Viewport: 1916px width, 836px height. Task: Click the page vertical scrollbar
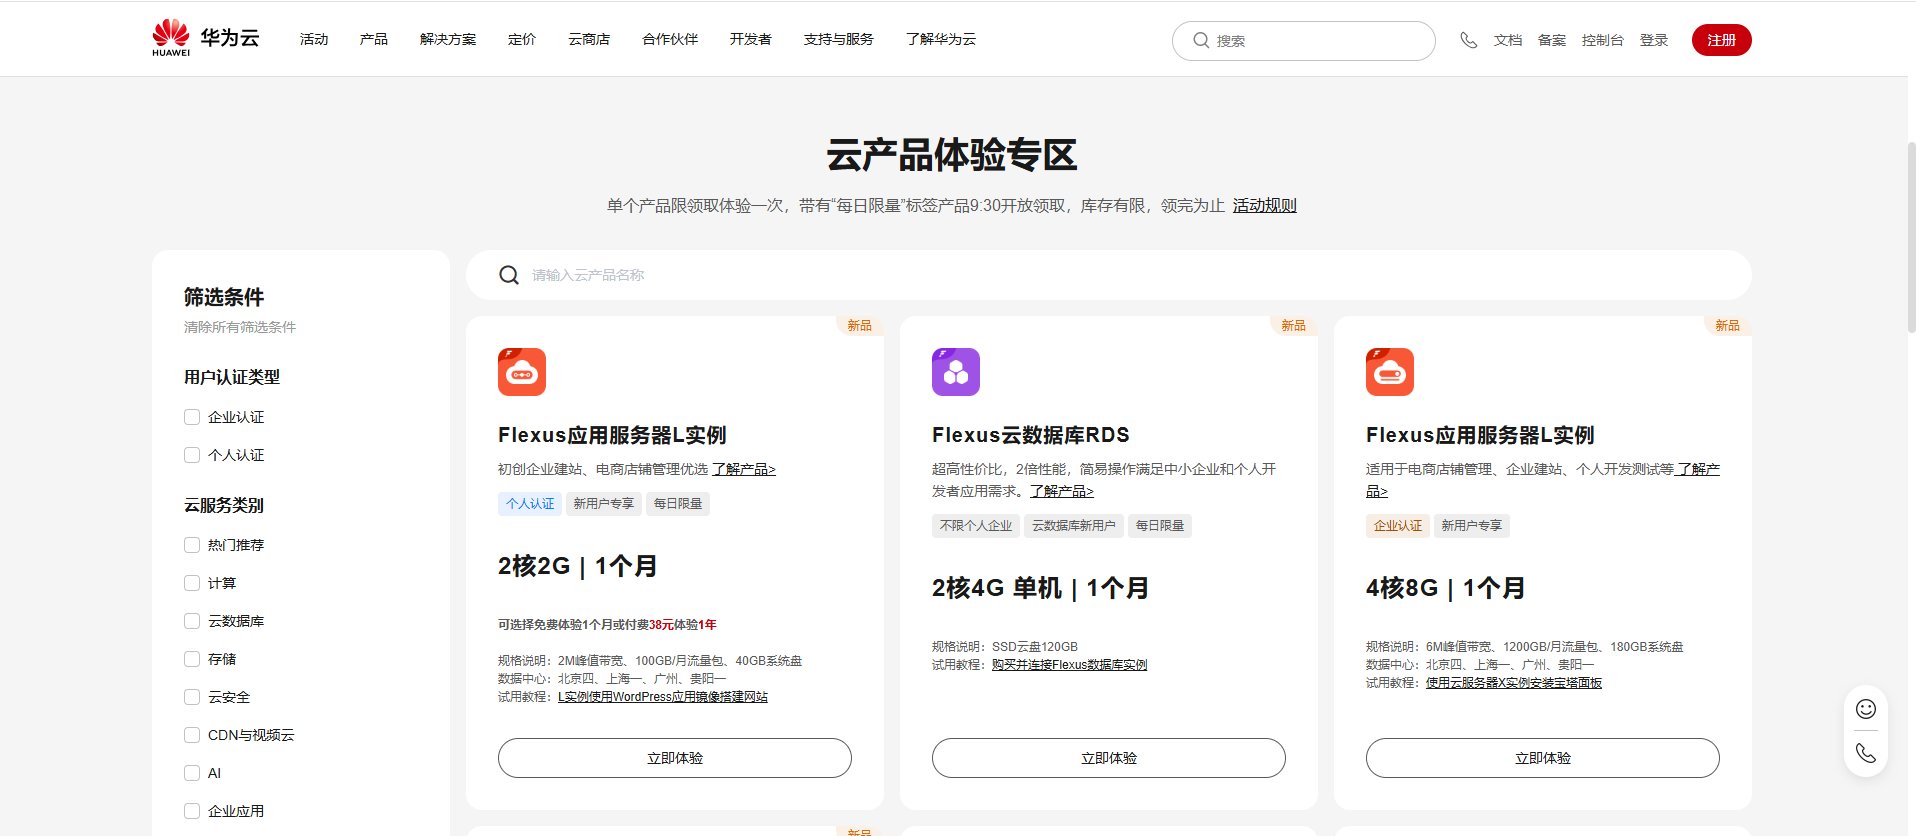point(1911,237)
